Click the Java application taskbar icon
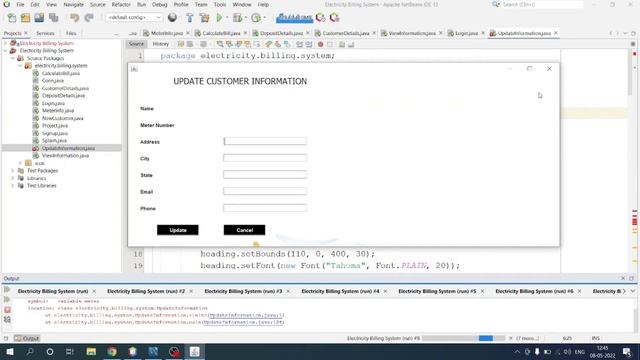The height and width of the screenshot is (360, 640). click(195, 351)
